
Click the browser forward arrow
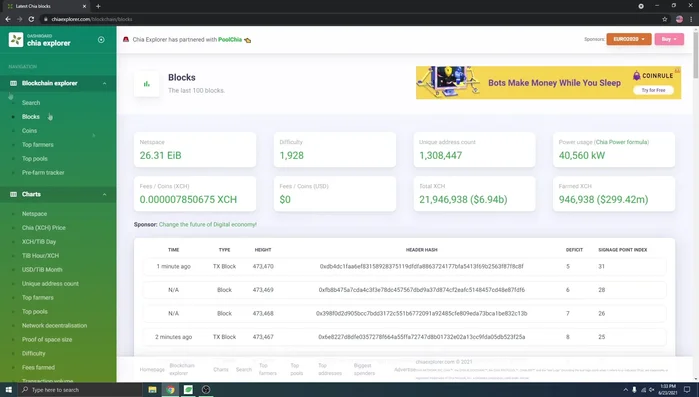coord(20,19)
